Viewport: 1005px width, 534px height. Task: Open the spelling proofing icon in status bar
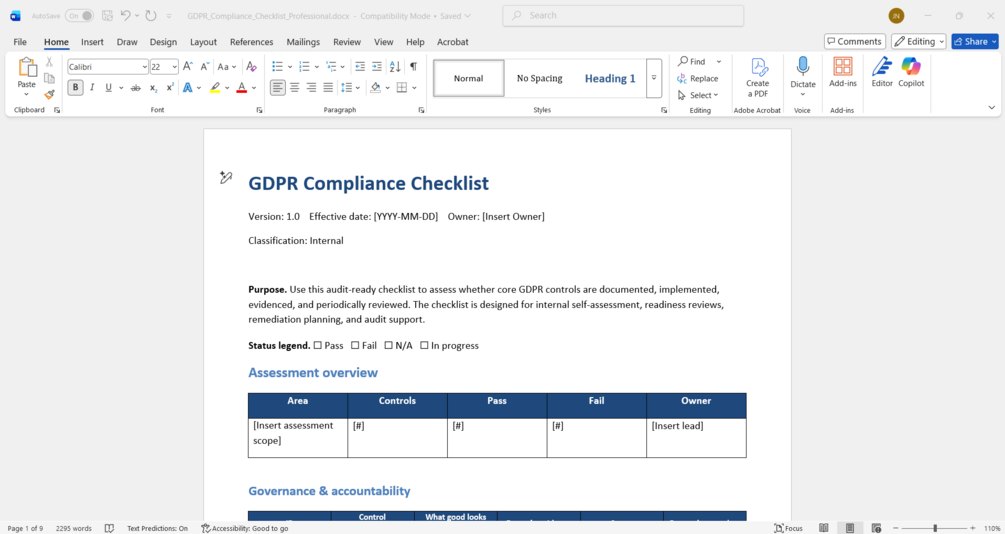click(109, 528)
